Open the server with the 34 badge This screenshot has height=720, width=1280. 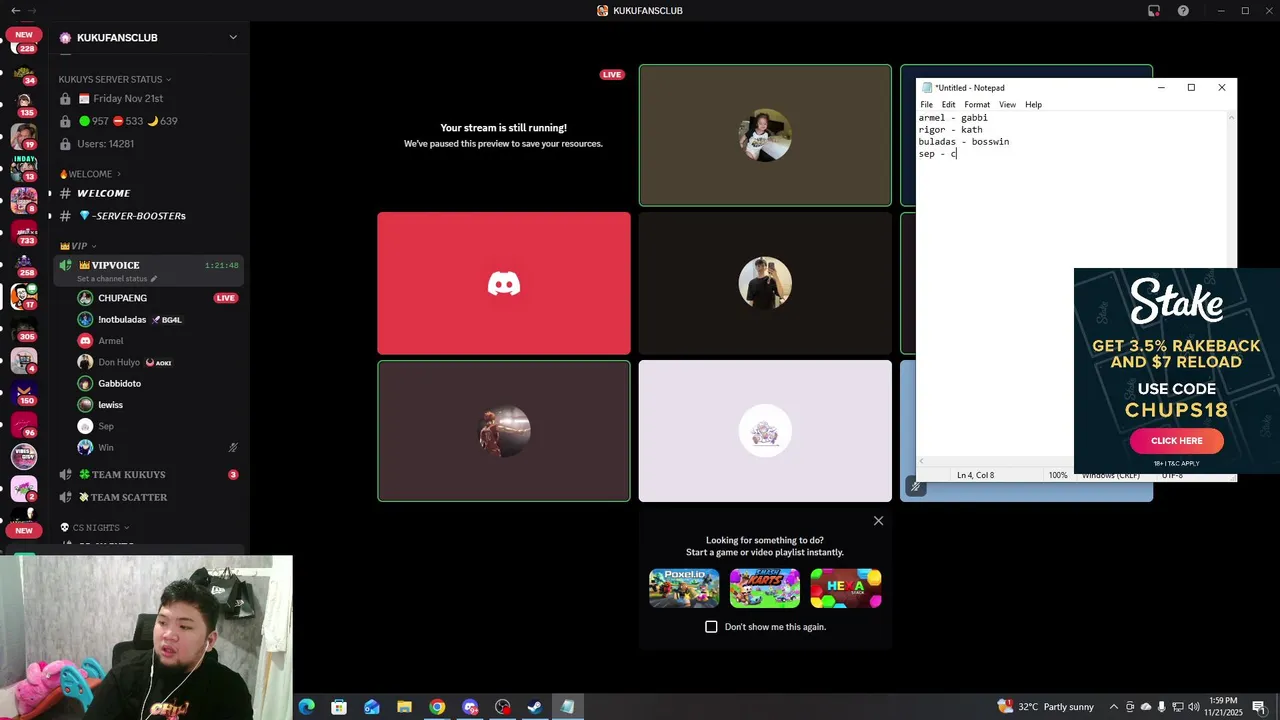(x=24, y=74)
